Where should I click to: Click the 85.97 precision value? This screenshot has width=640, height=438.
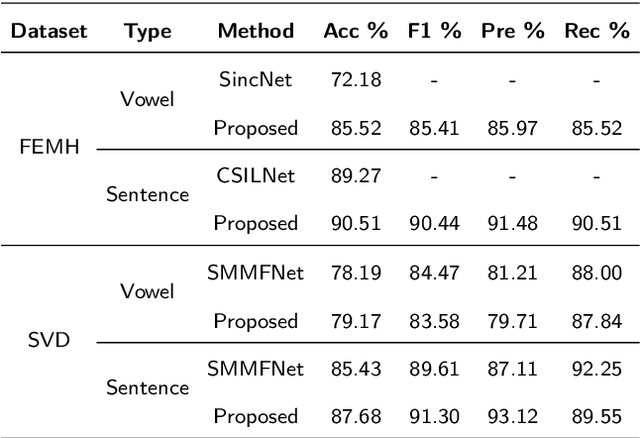tap(513, 128)
